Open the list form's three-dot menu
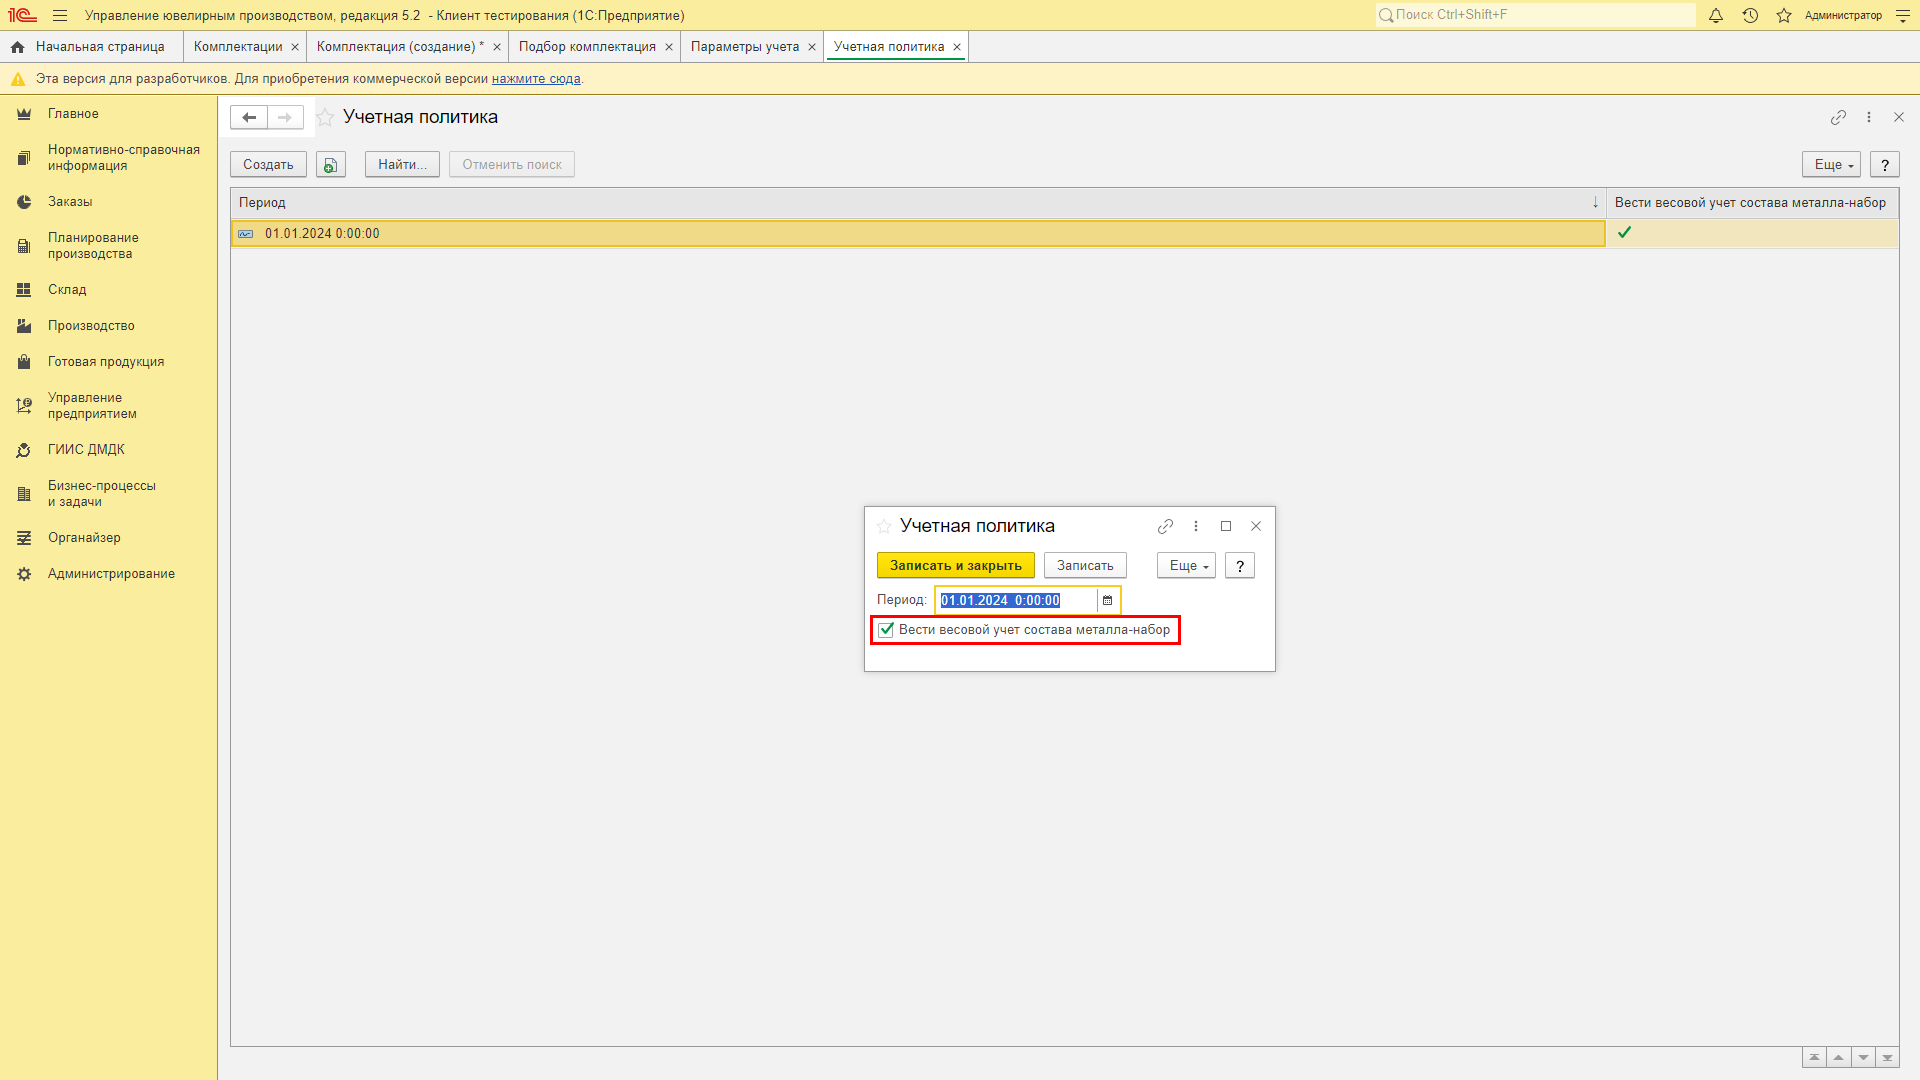1920x1080 pixels. [x=1869, y=117]
